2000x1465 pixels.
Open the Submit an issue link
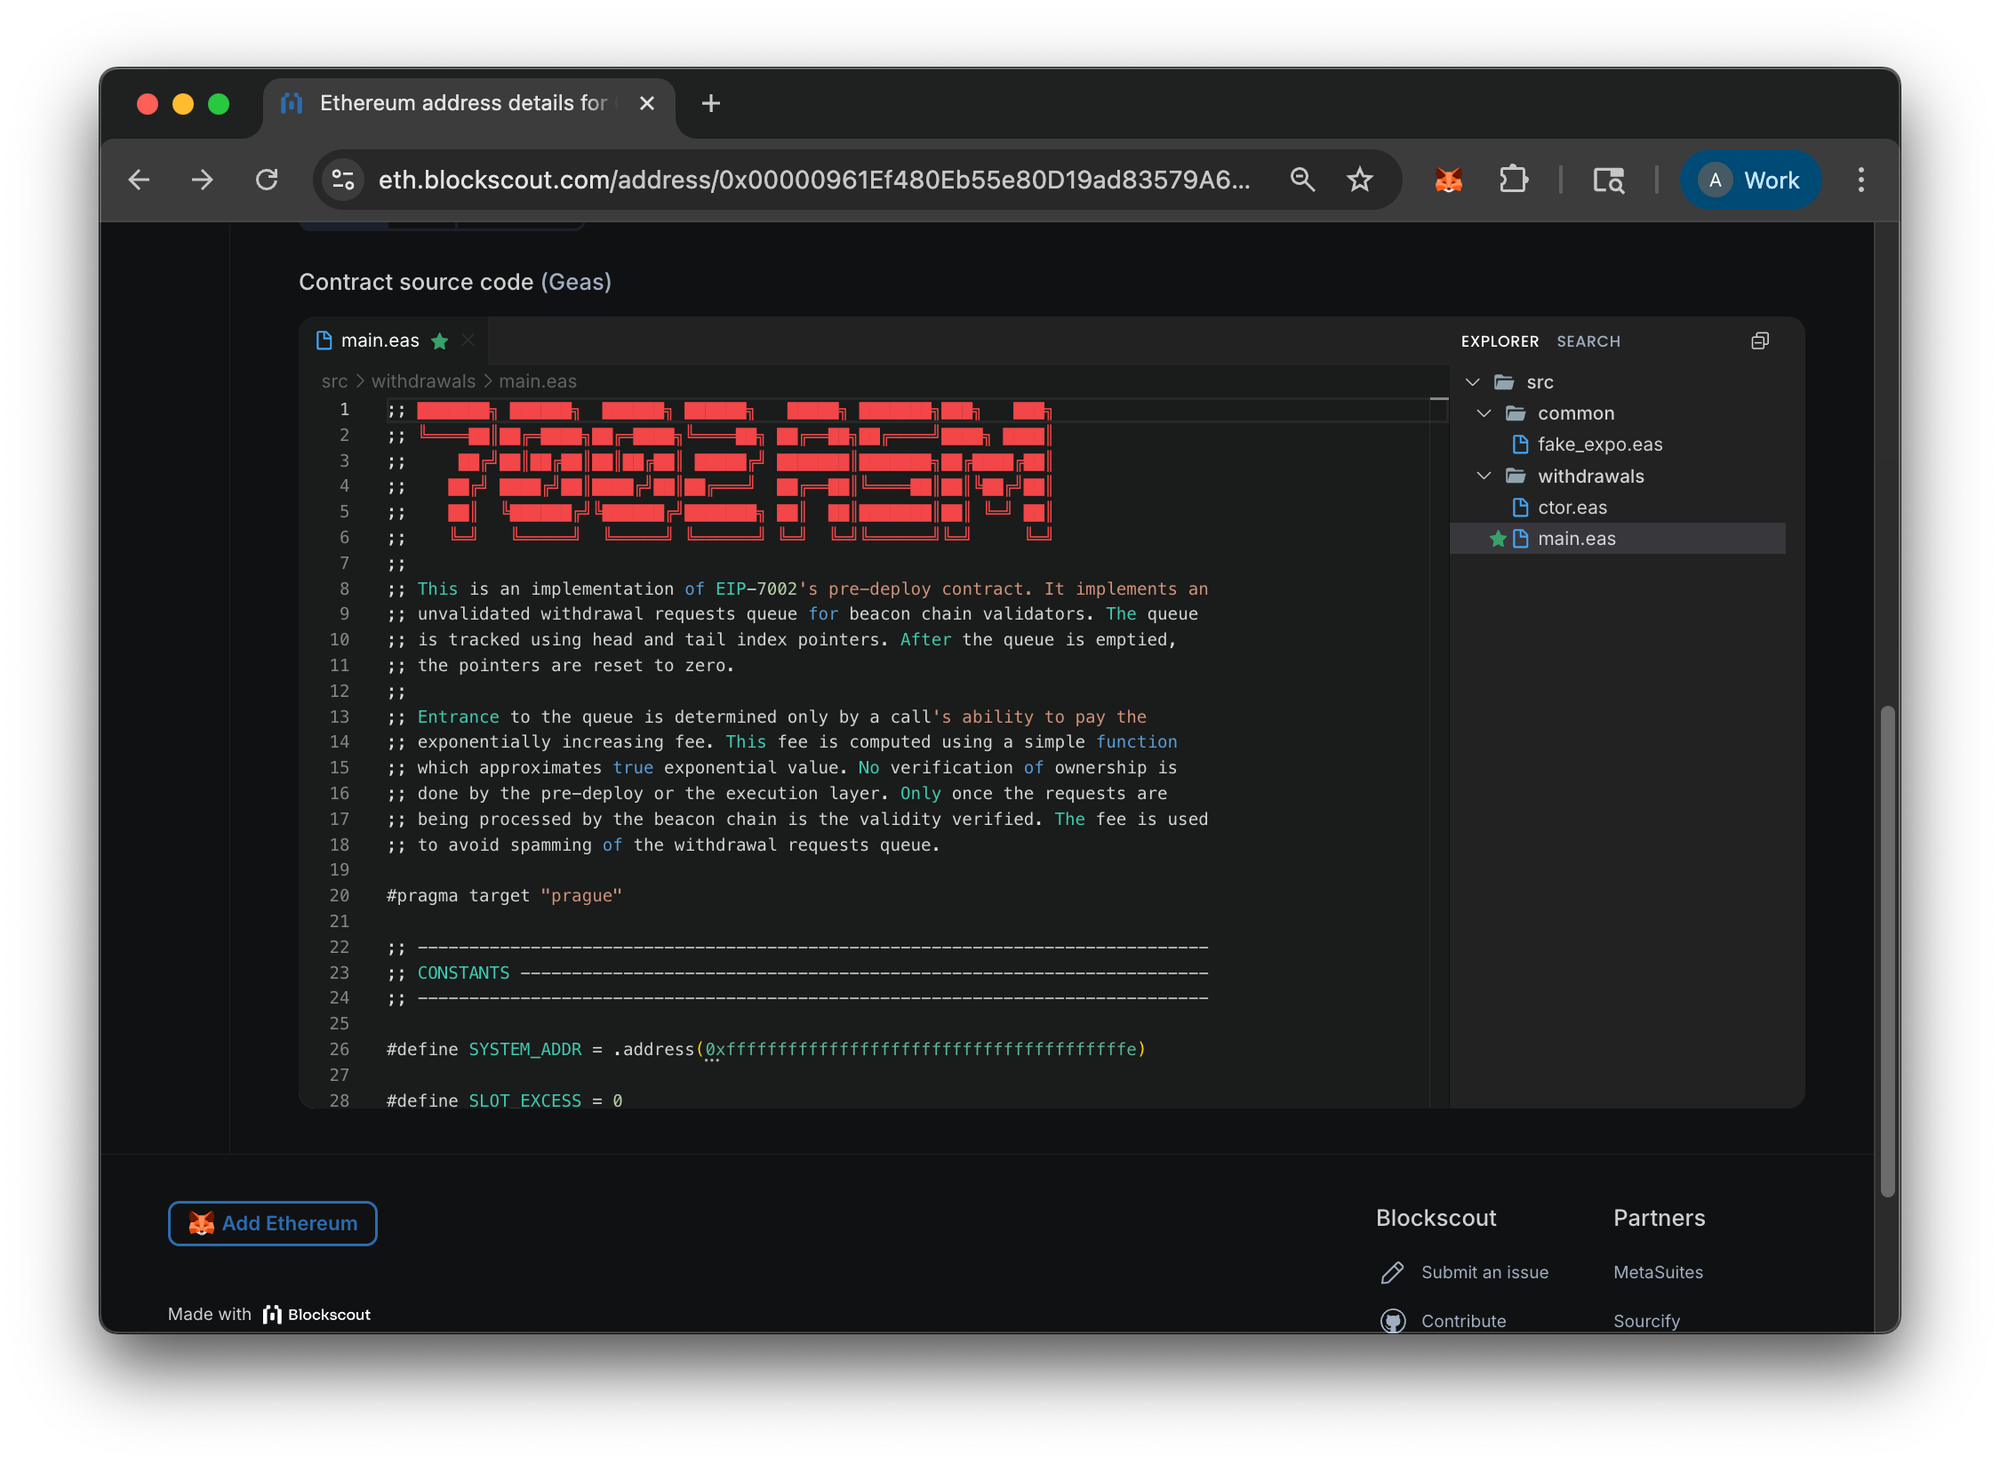[1484, 1272]
